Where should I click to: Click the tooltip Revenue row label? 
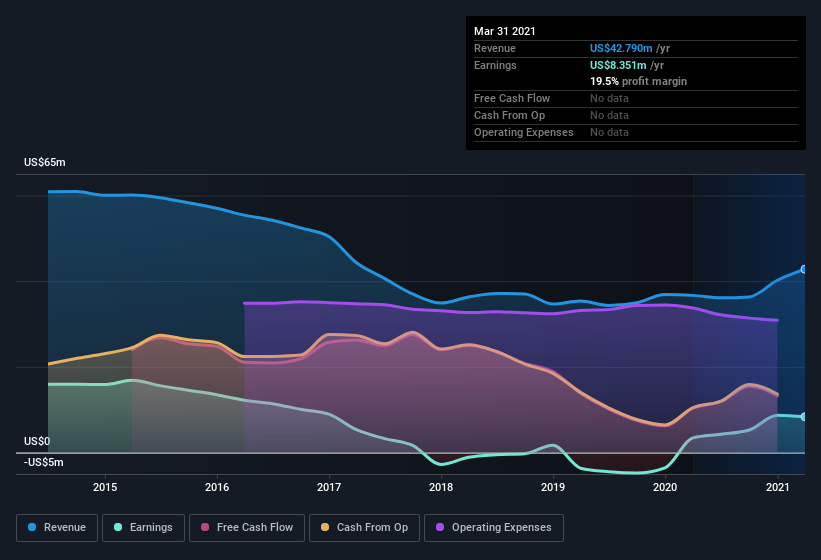495,48
